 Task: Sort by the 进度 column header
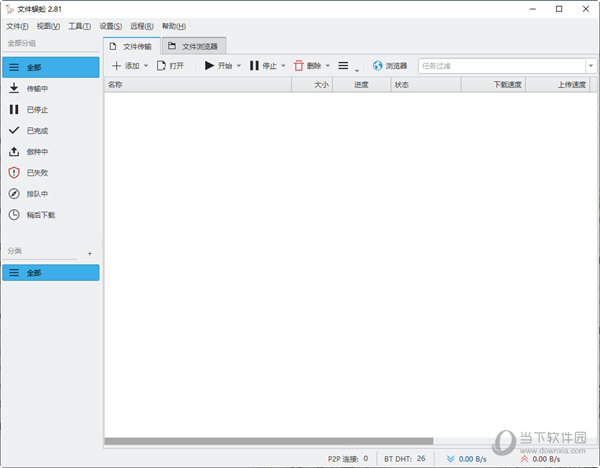tap(362, 85)
